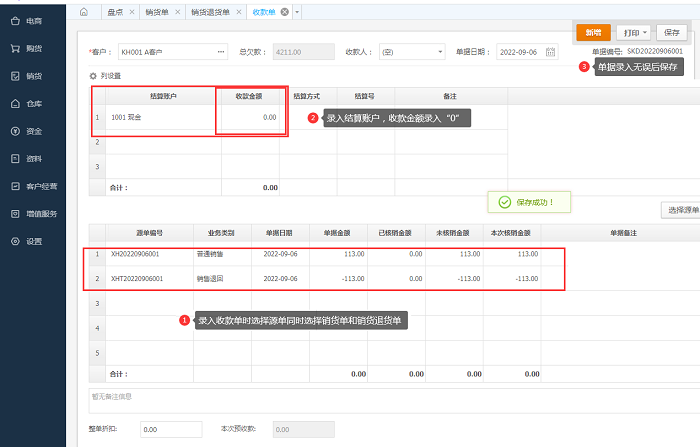Image resolution: width=700 pixels, height=447 pixels.
Task: Open the 打印 dropdown button
Action: click(632, 32)
